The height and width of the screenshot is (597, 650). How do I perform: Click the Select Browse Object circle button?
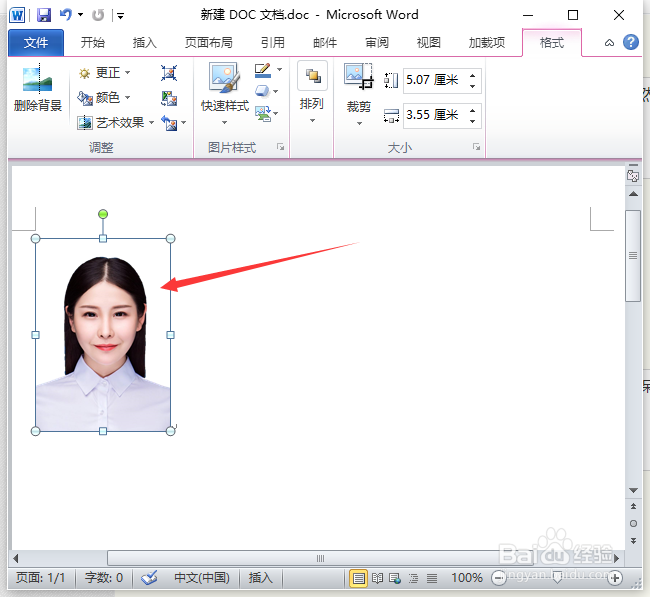(633, 524)
